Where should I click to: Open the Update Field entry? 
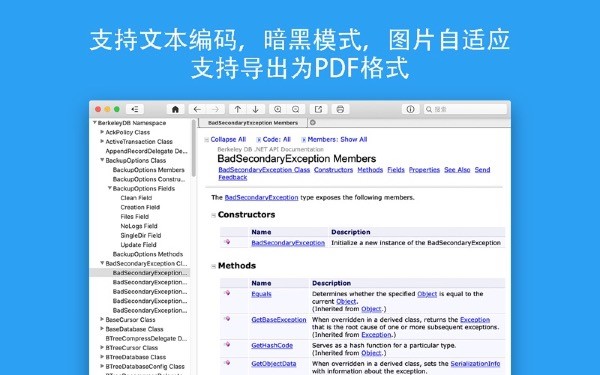139,245
